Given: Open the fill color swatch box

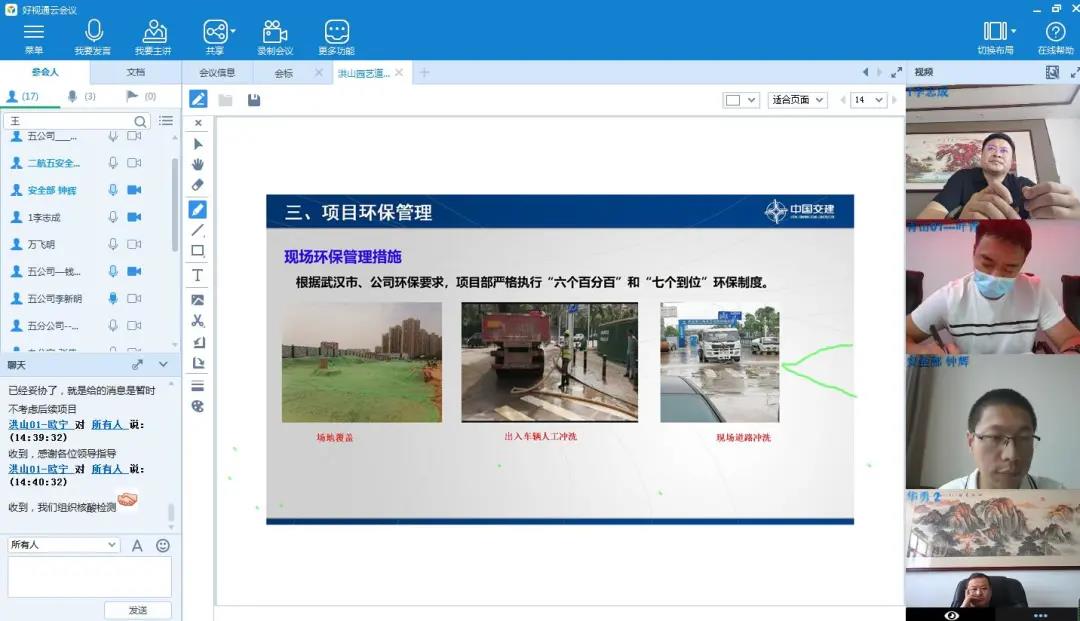Looking at the screenshot, I should click(x=739, y=100).
